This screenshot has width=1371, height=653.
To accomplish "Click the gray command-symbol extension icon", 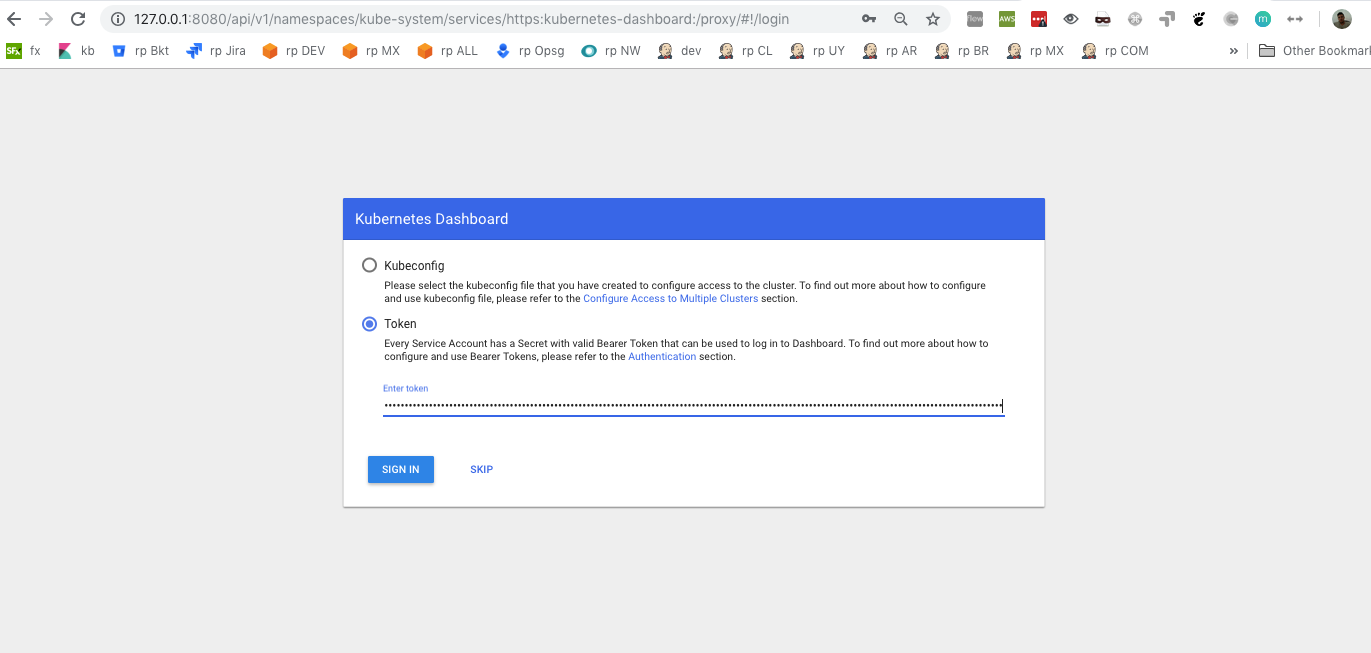I will coord(1135,19).
